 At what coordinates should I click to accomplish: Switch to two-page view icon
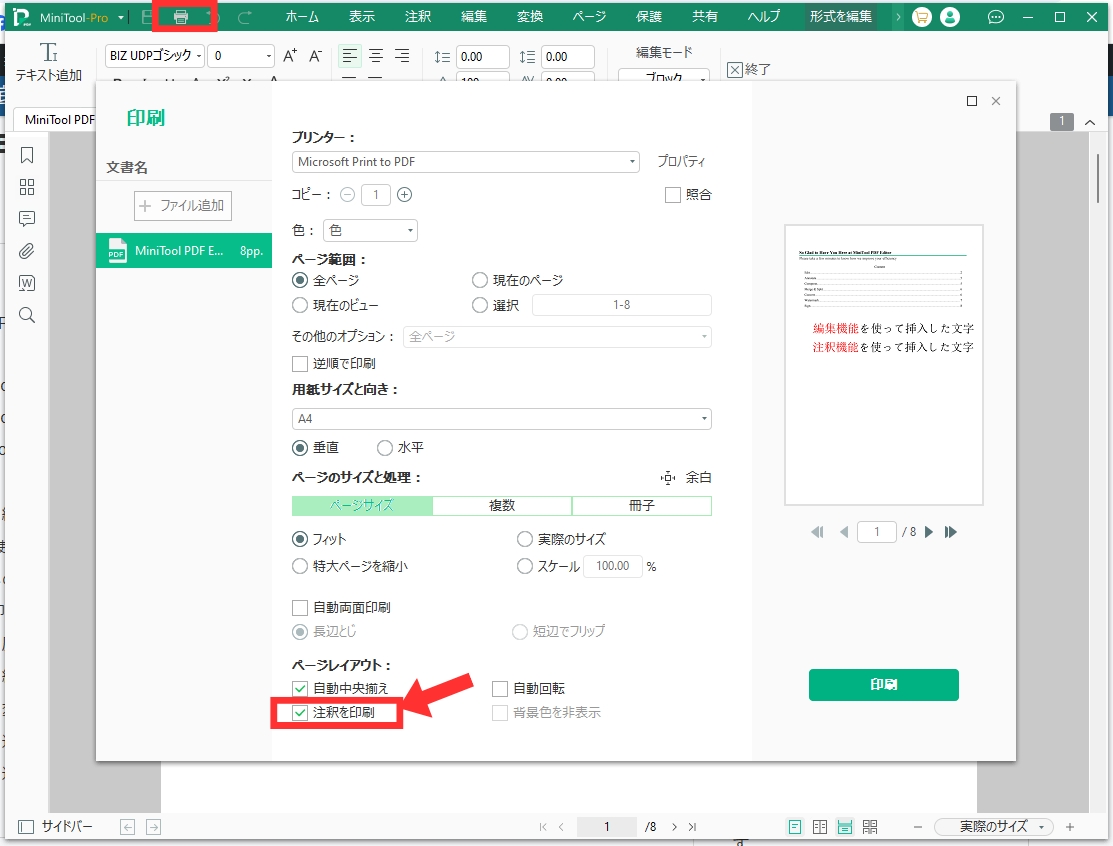820,827
